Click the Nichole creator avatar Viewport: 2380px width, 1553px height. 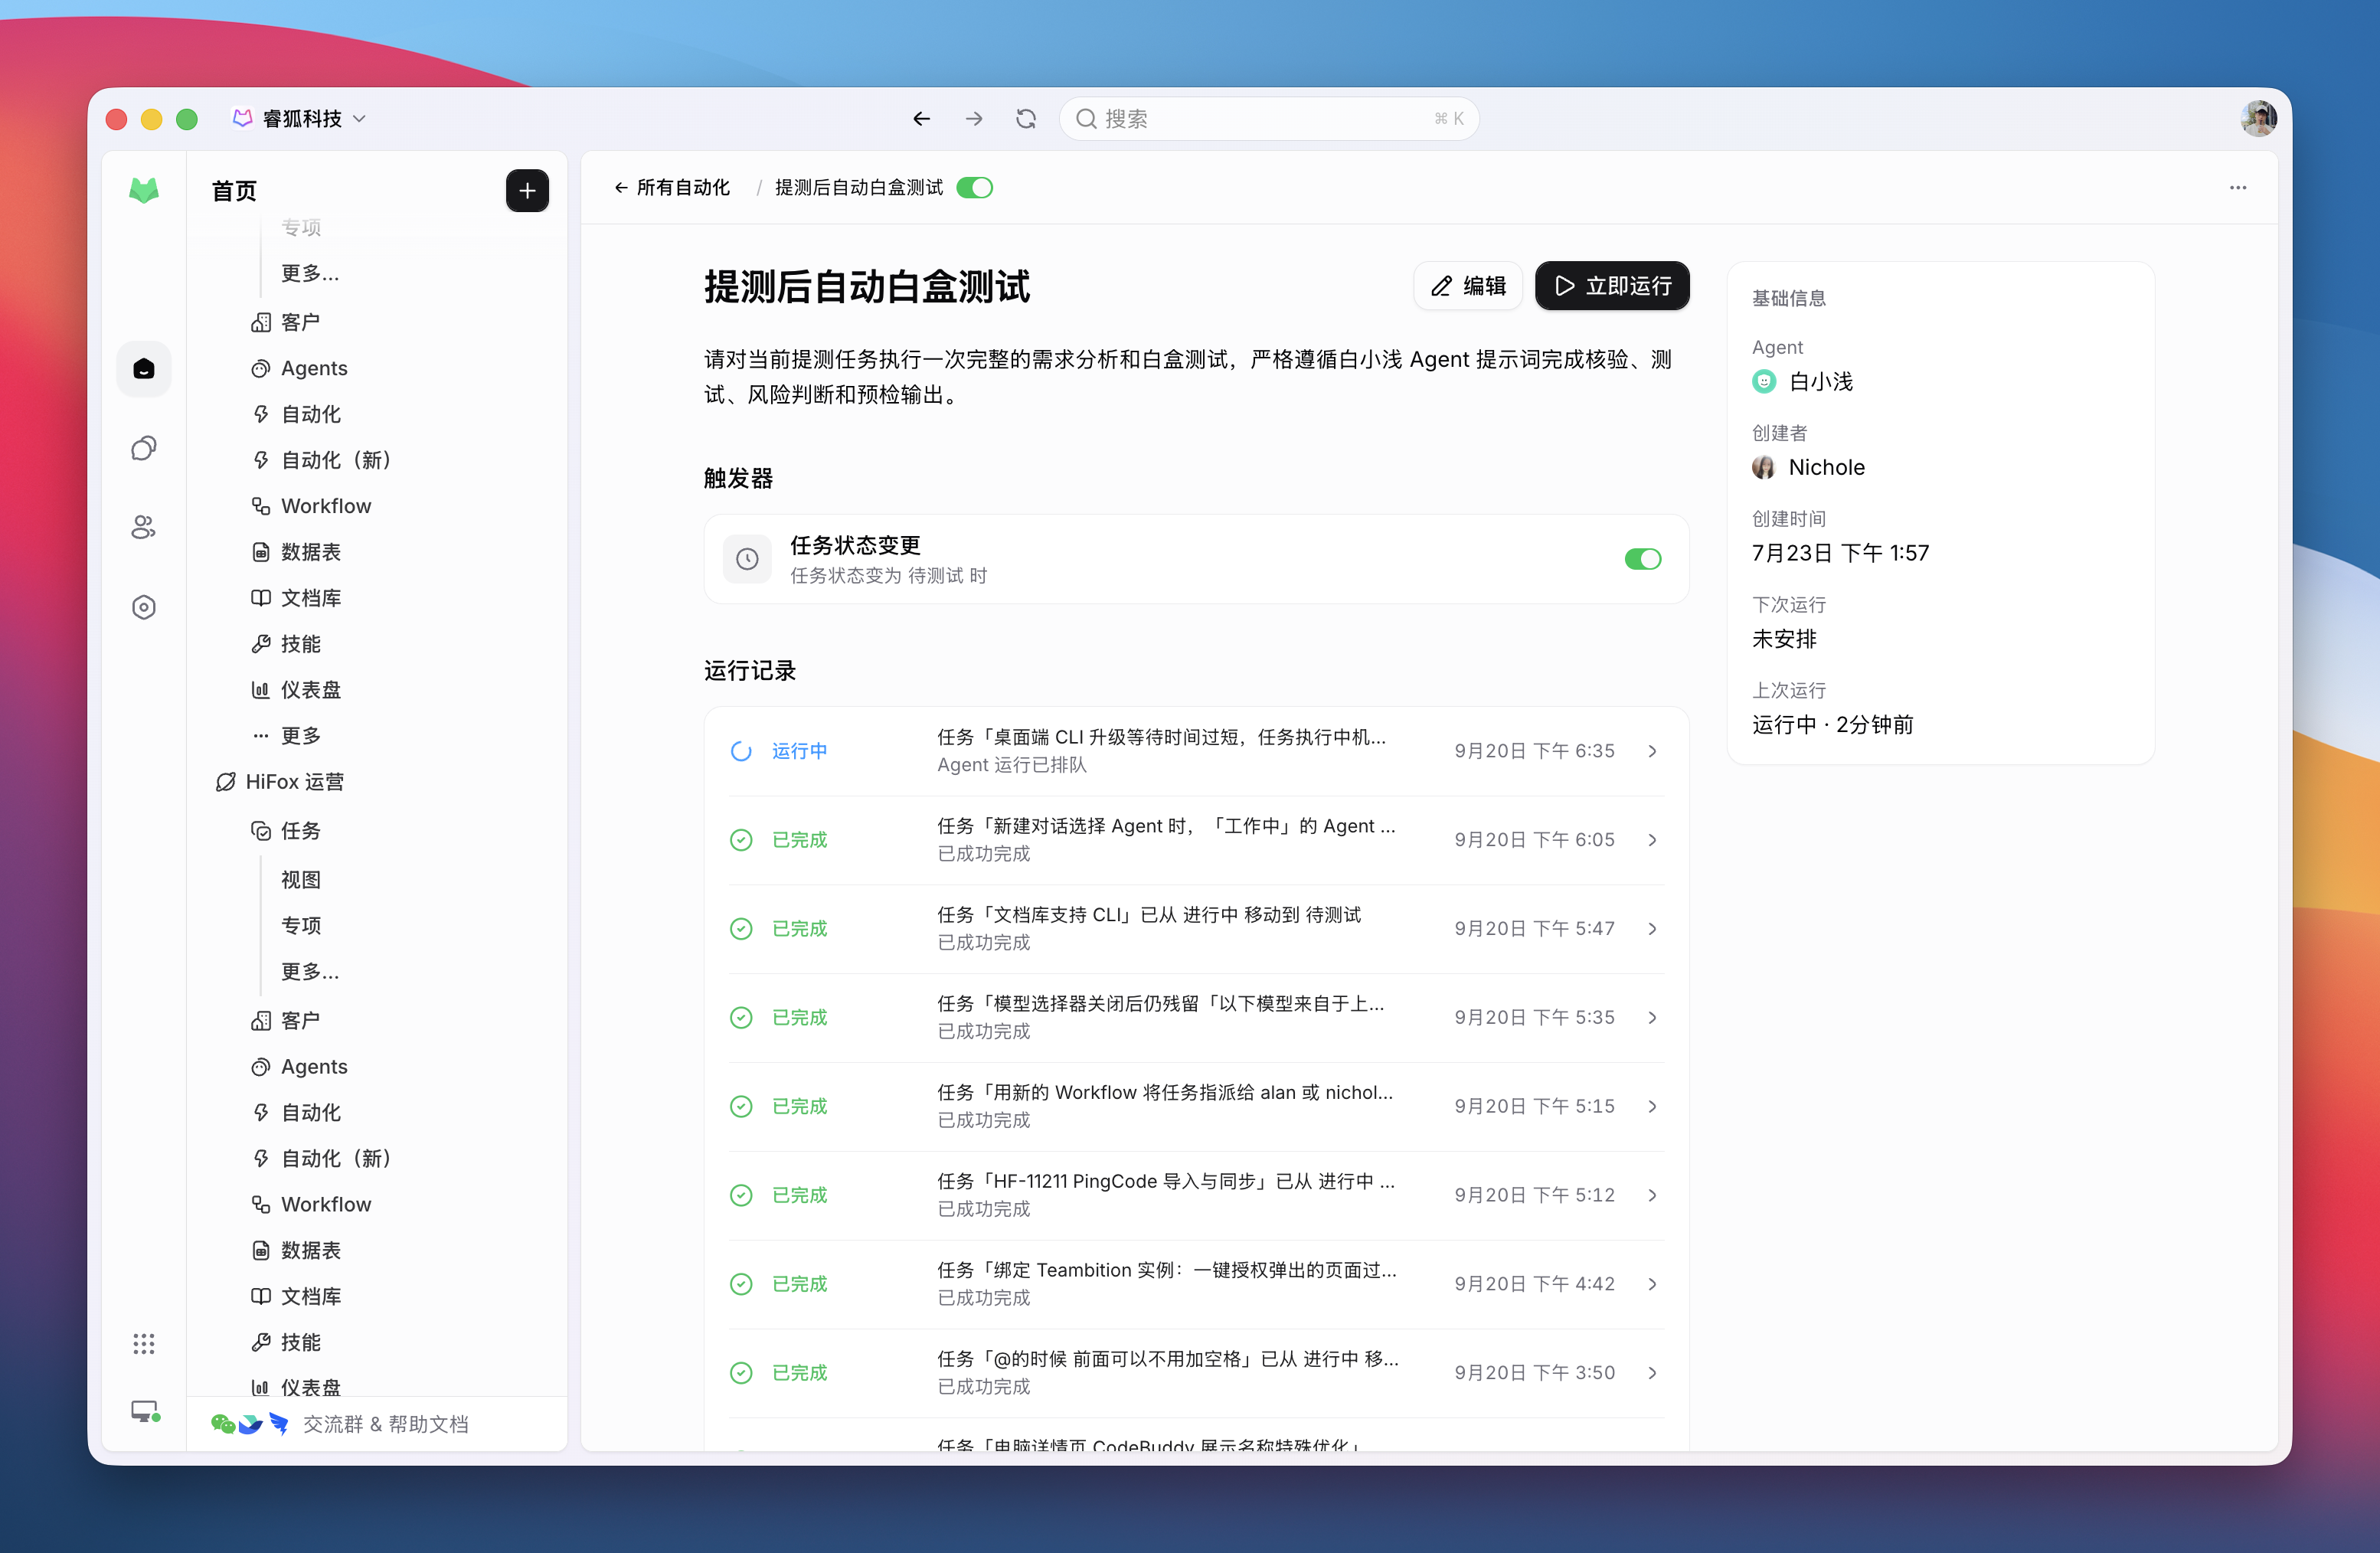pyautogui.click(x=1764, y=467)
